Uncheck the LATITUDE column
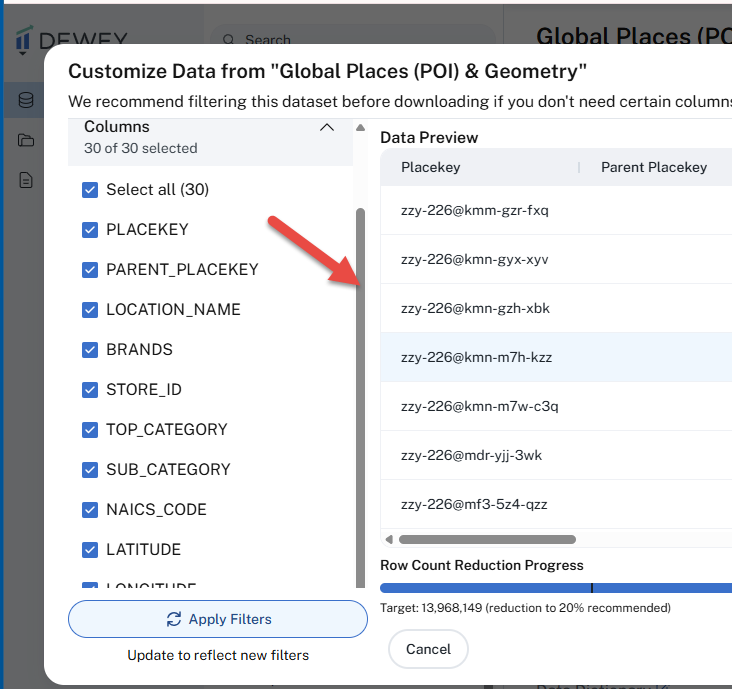 coord(90,550)
